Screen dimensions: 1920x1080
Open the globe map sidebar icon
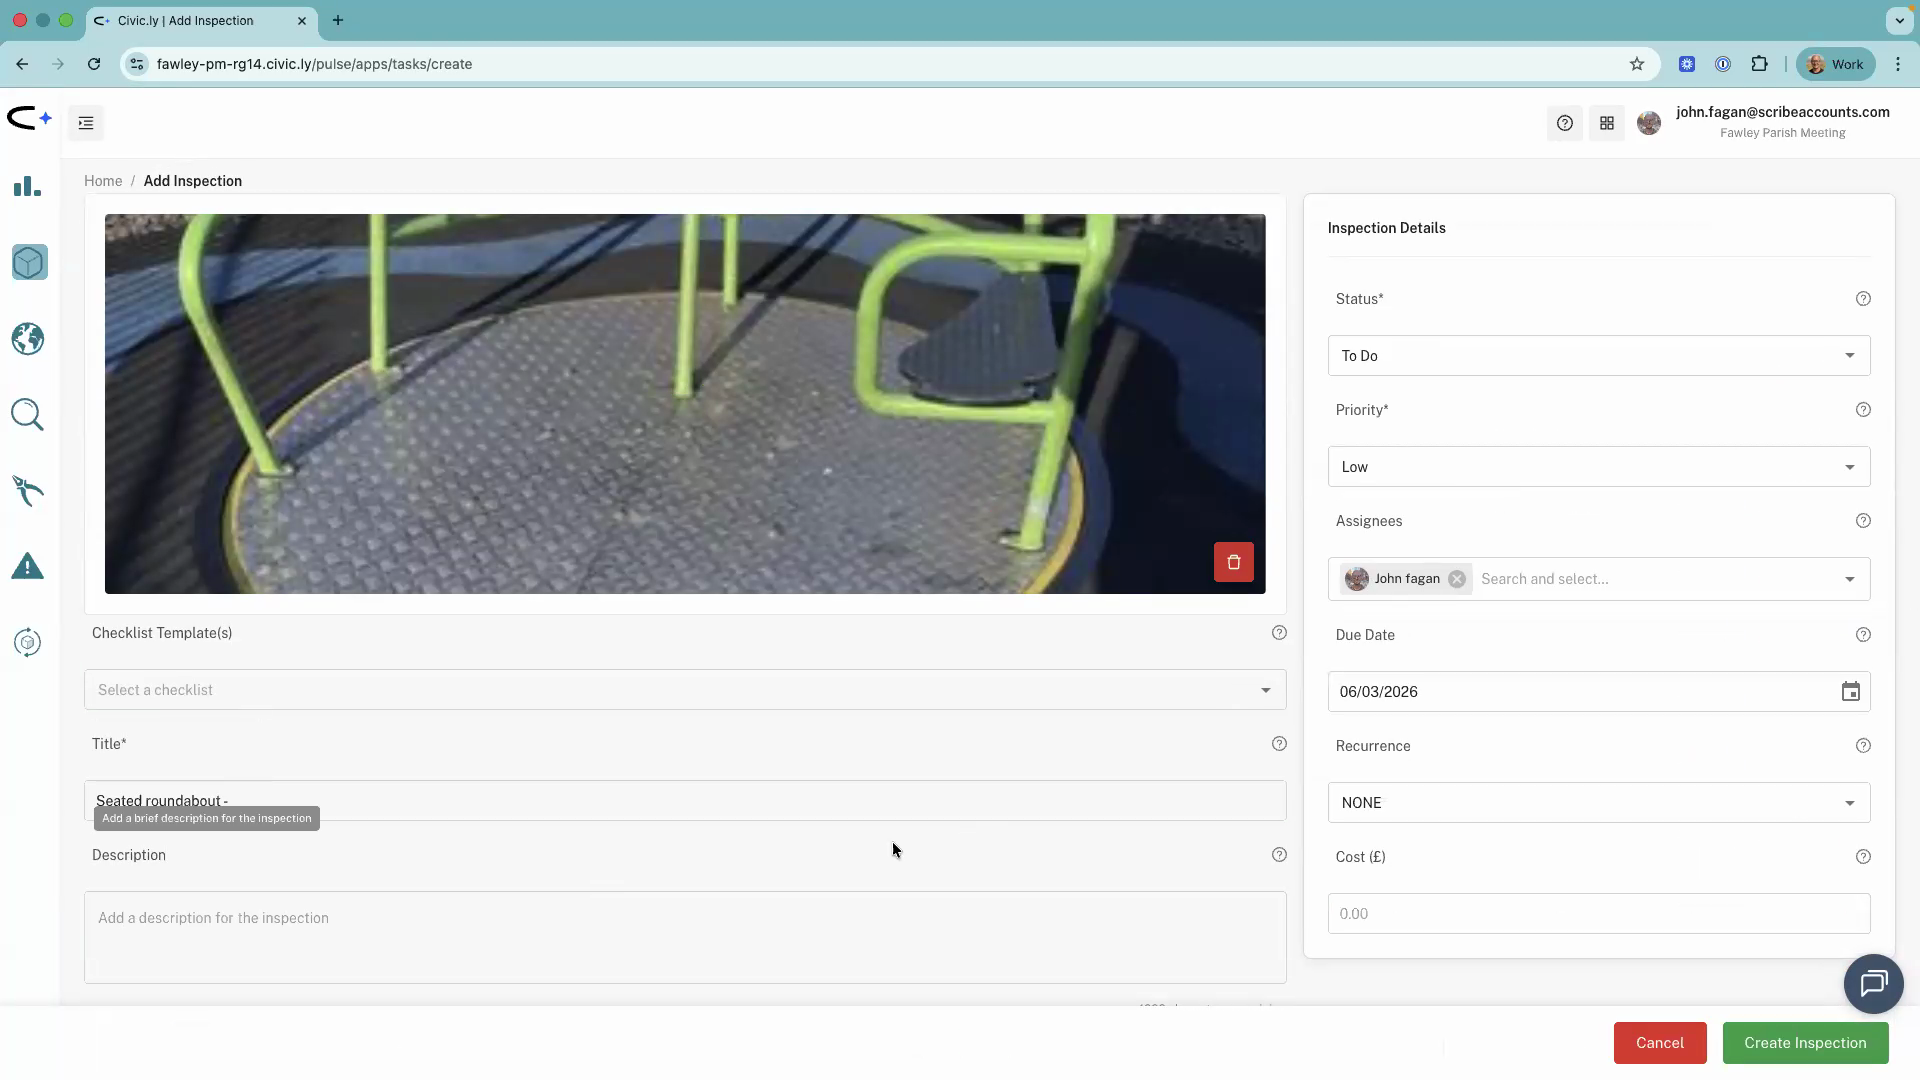pyautogui.click(x=28, y=339)
